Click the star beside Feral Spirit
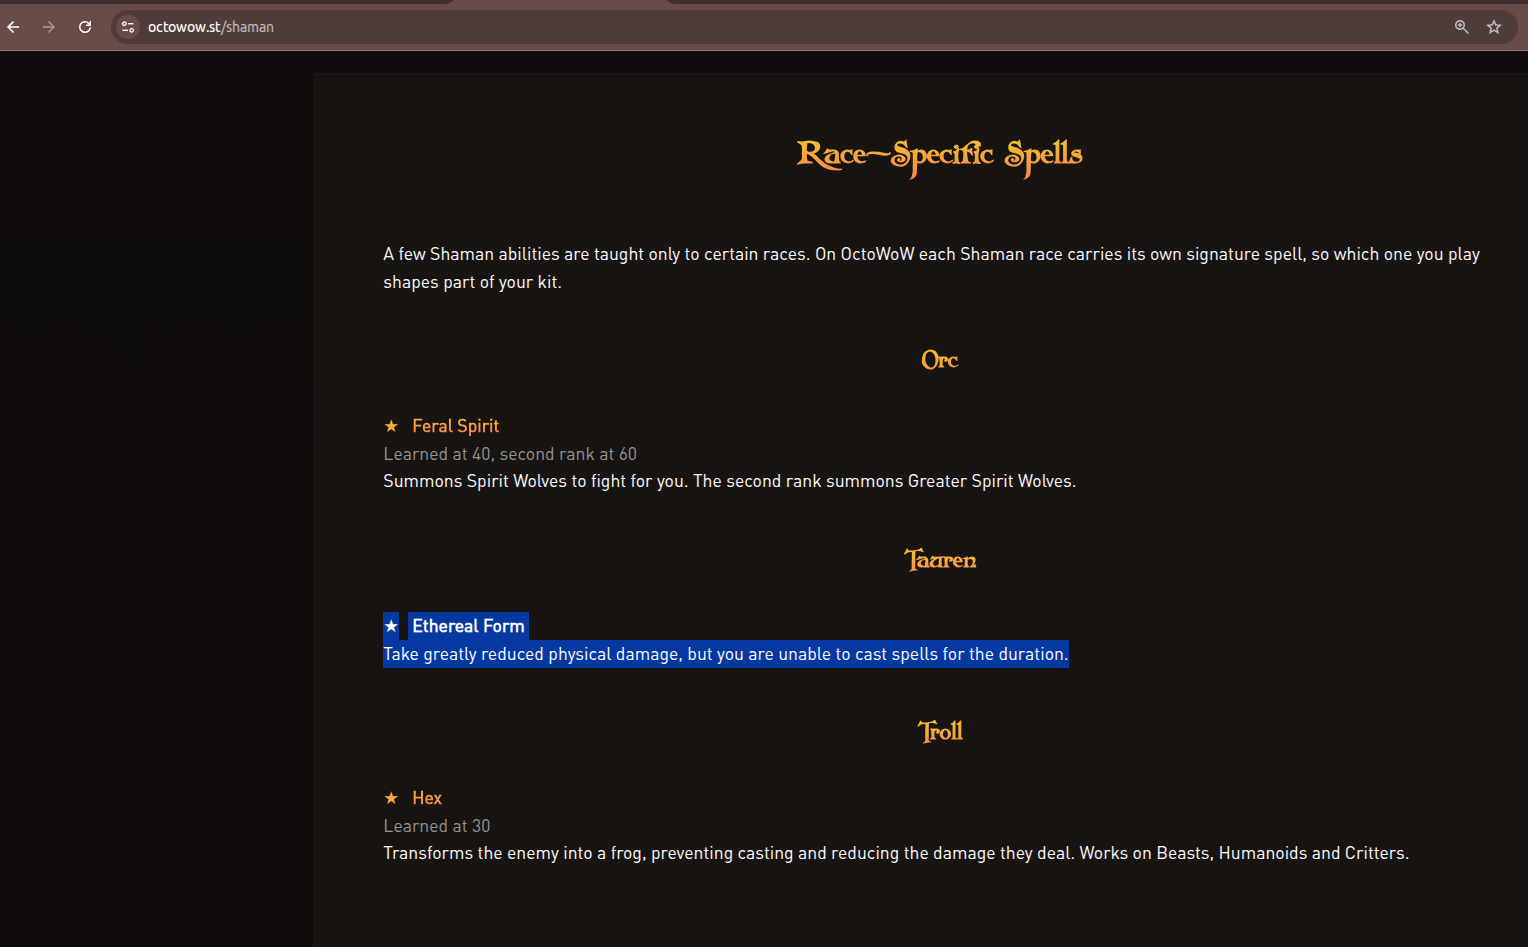Screen dimensions: 1528x947 [391, 426]
